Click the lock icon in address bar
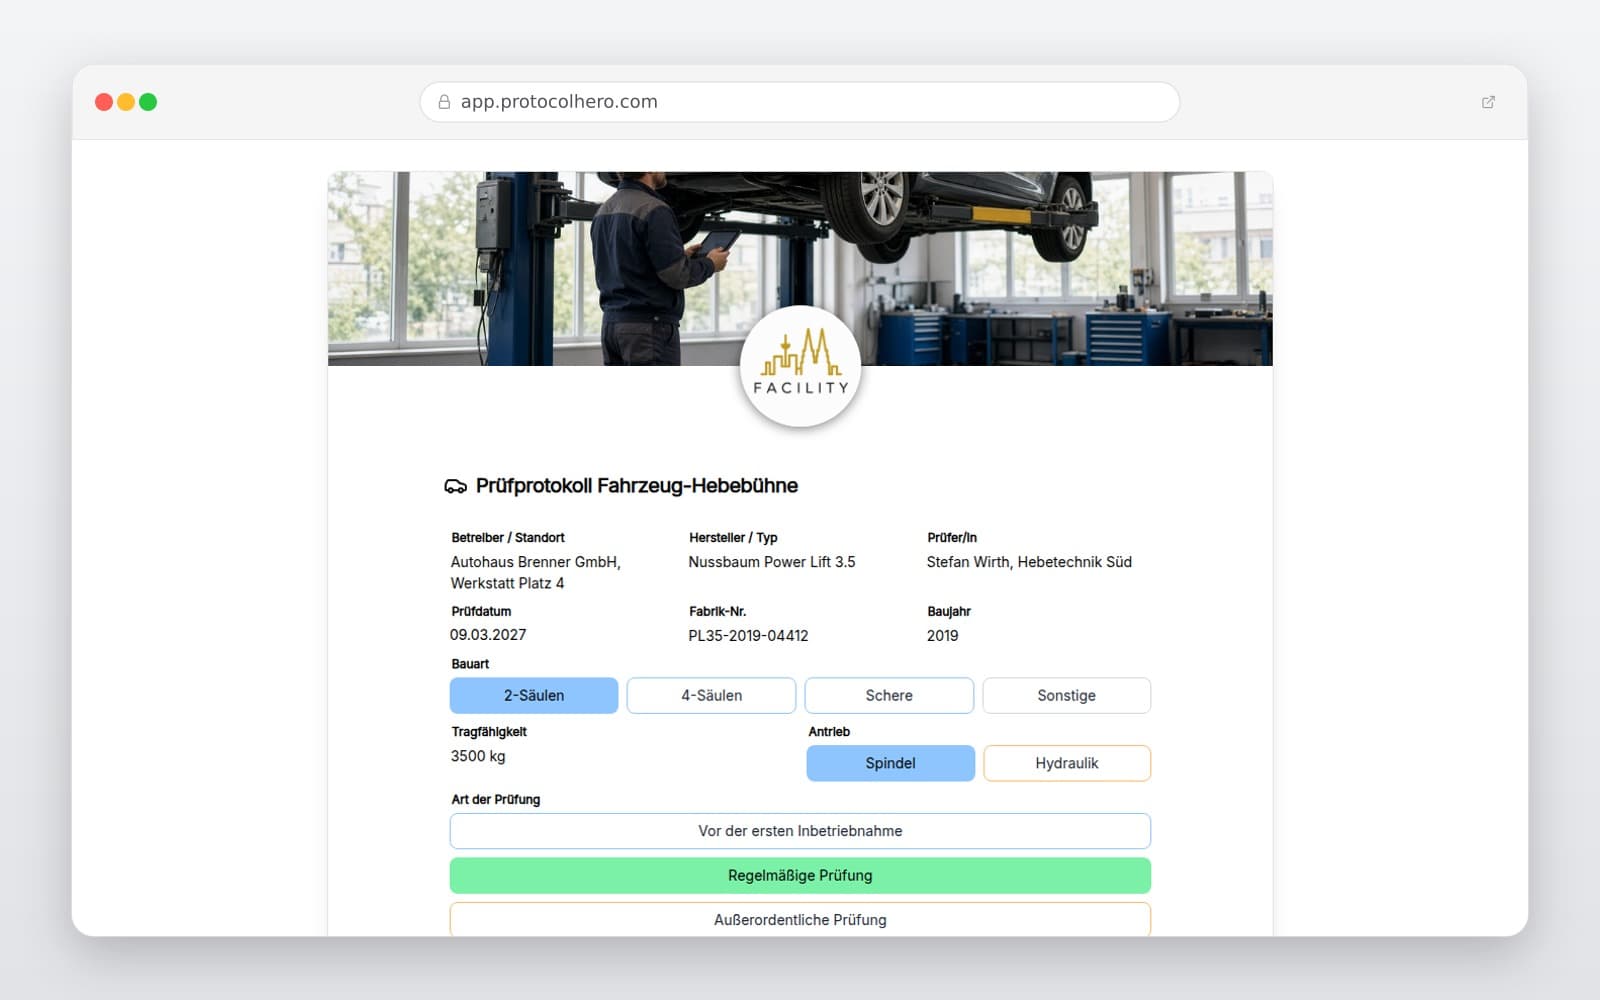Viewport: 1600px width, 1000px height. tap(444, 102)
